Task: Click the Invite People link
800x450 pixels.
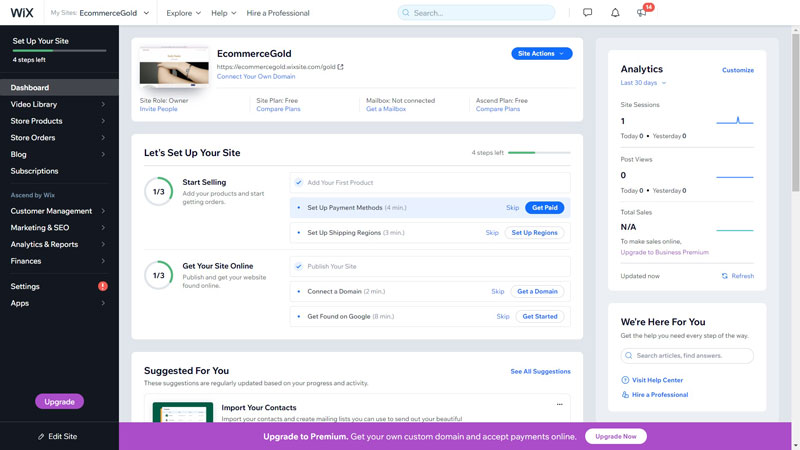Action: [158, 109]
